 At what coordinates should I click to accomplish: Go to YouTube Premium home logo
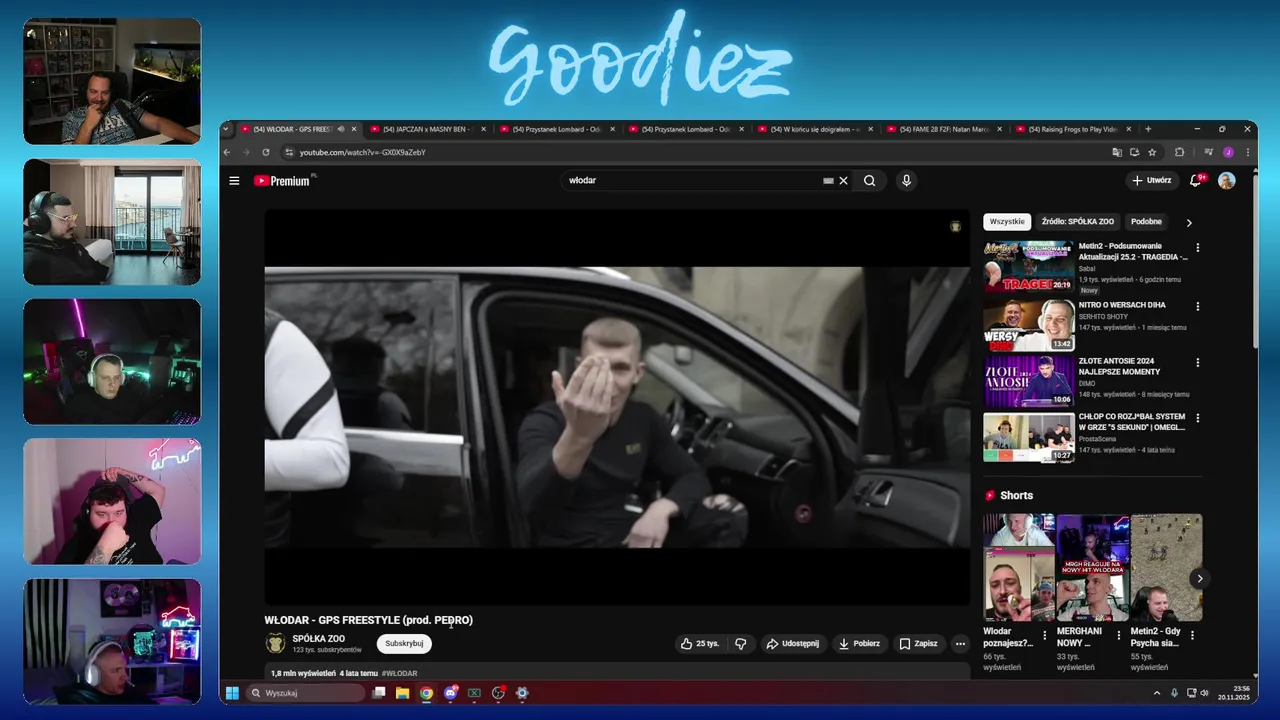(284, 181)
